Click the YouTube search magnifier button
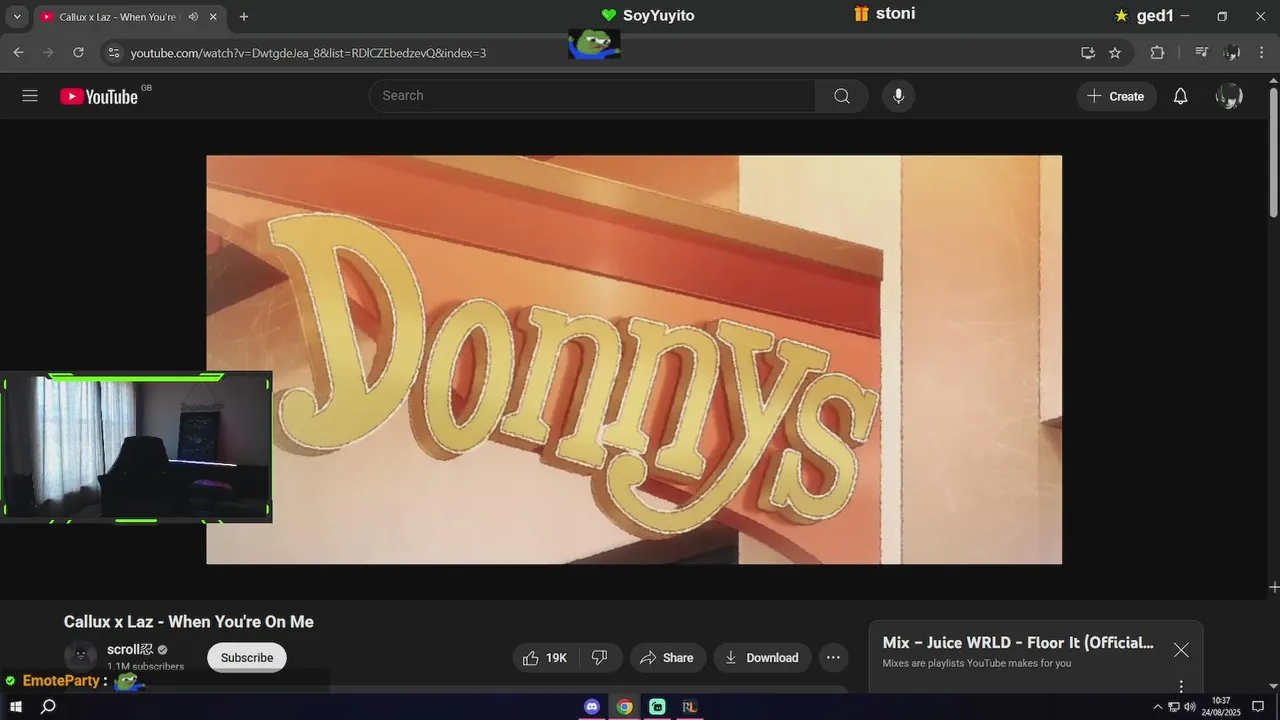Screen dimensions: 1280x720 pyautogui.click(x=842, y=96)
